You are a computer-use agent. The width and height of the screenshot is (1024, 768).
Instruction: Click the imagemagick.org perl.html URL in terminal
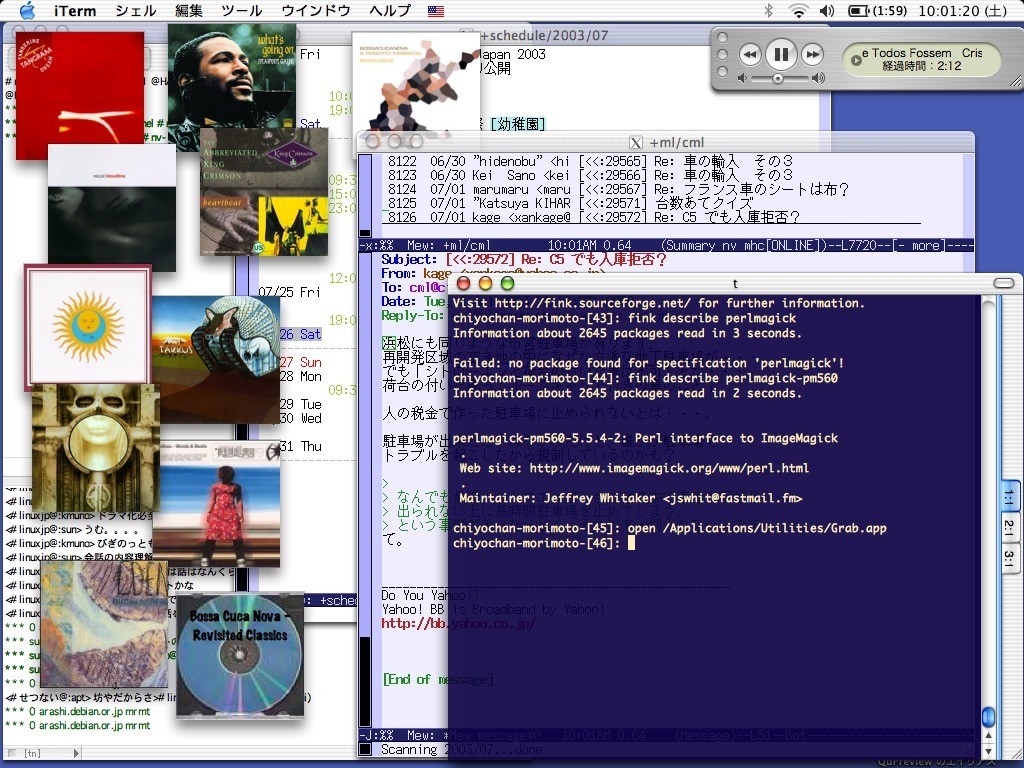pyautogui.click(x=669, y=468)
